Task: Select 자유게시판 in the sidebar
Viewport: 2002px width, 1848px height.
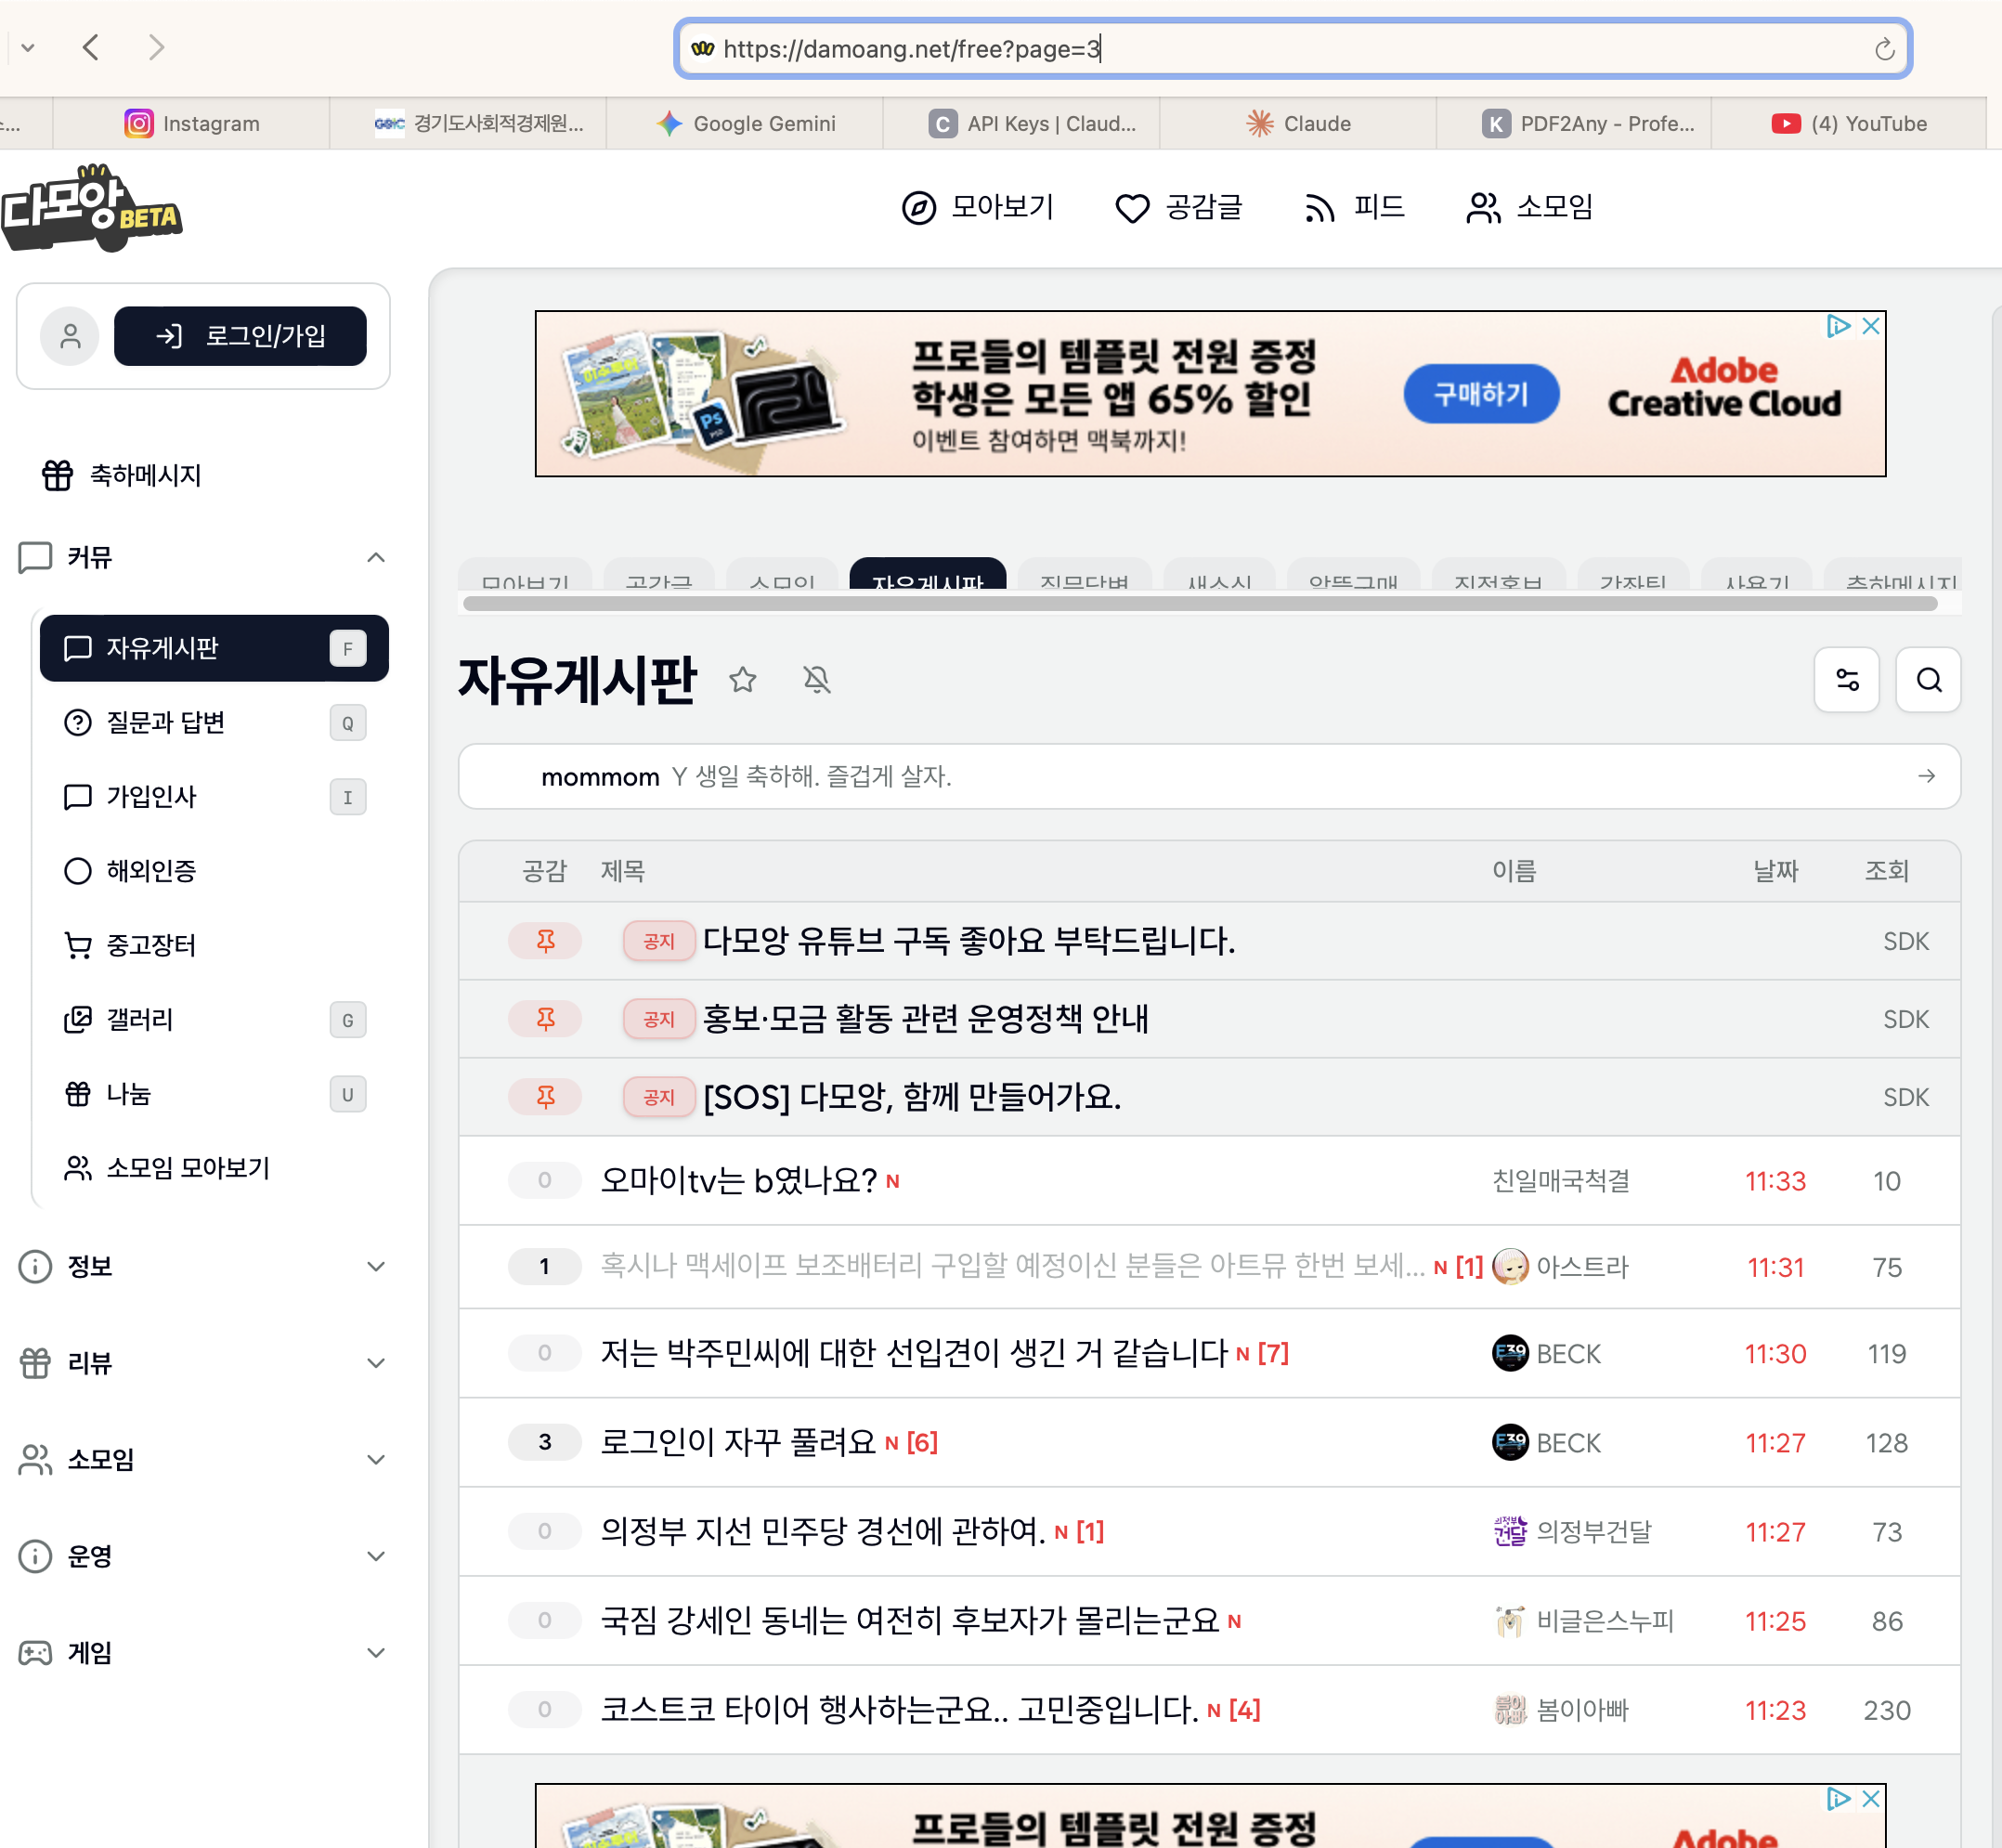Action: pyautogui.click(x=214, y=648)
